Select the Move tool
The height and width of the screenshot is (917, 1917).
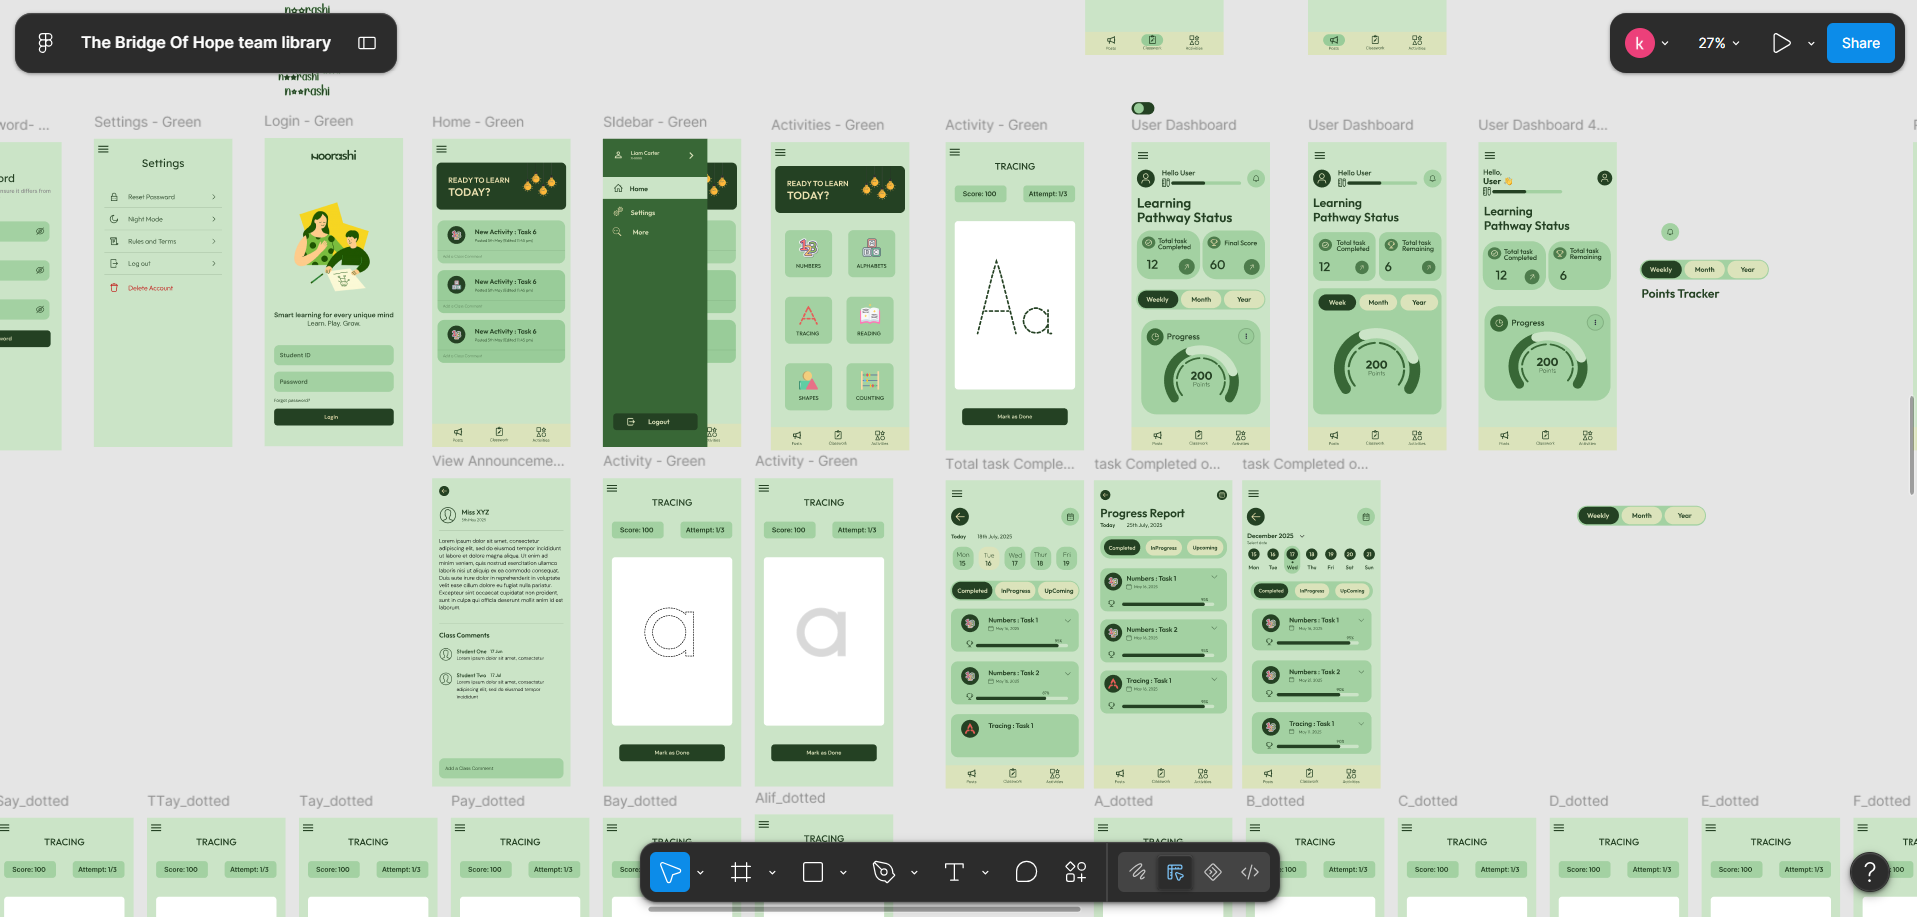(670, 872)
